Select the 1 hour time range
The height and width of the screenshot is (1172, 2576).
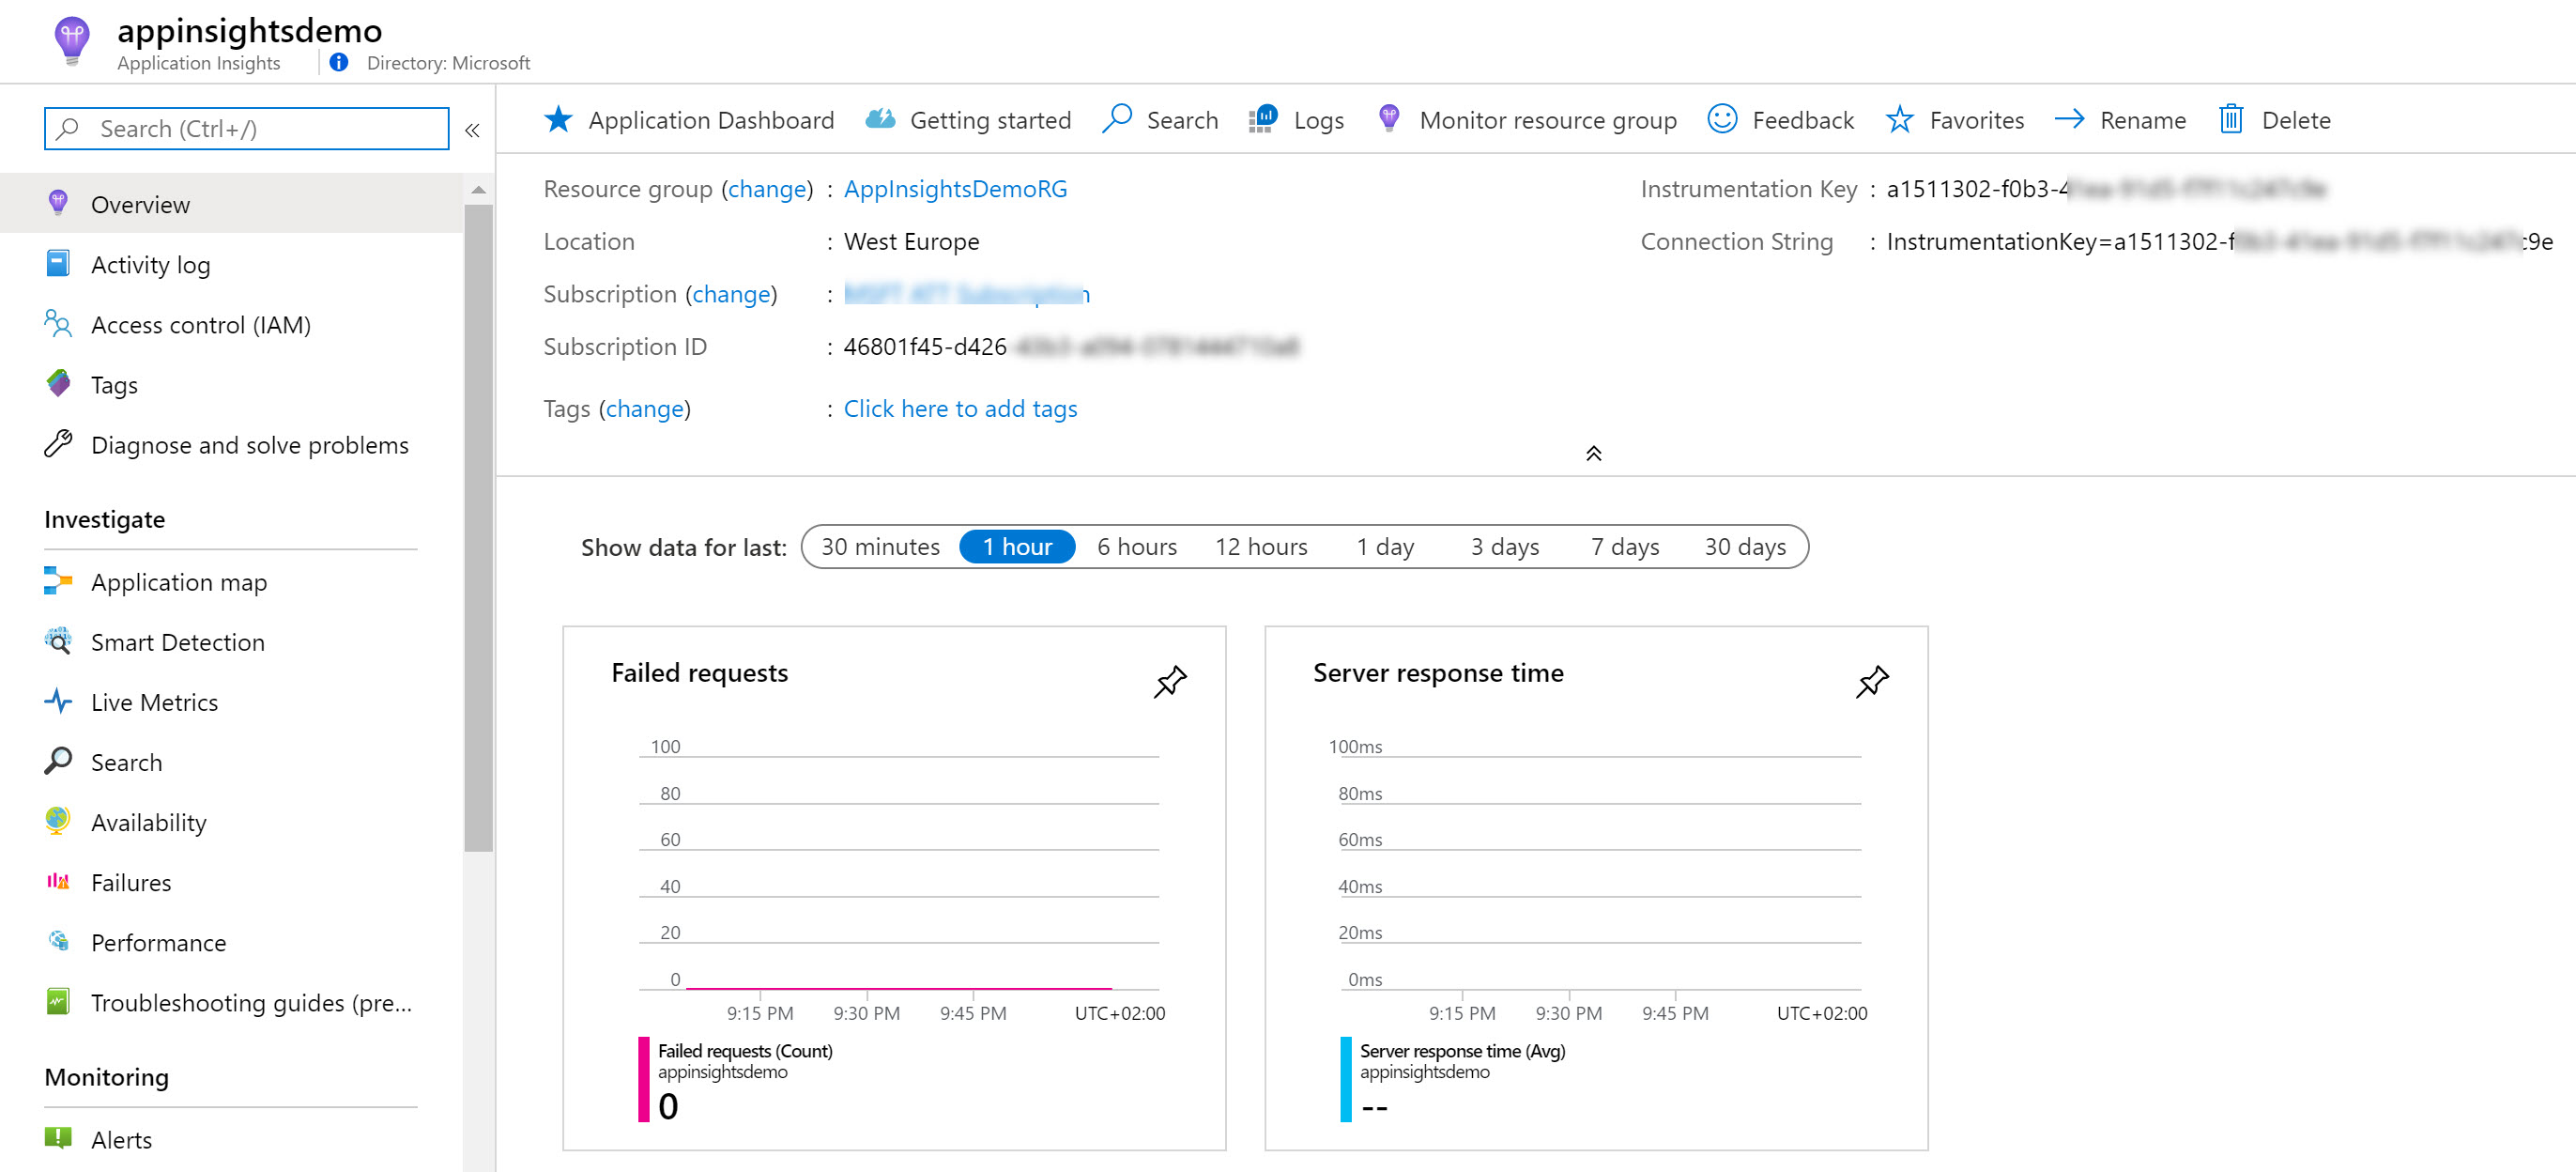(1016, 546)
